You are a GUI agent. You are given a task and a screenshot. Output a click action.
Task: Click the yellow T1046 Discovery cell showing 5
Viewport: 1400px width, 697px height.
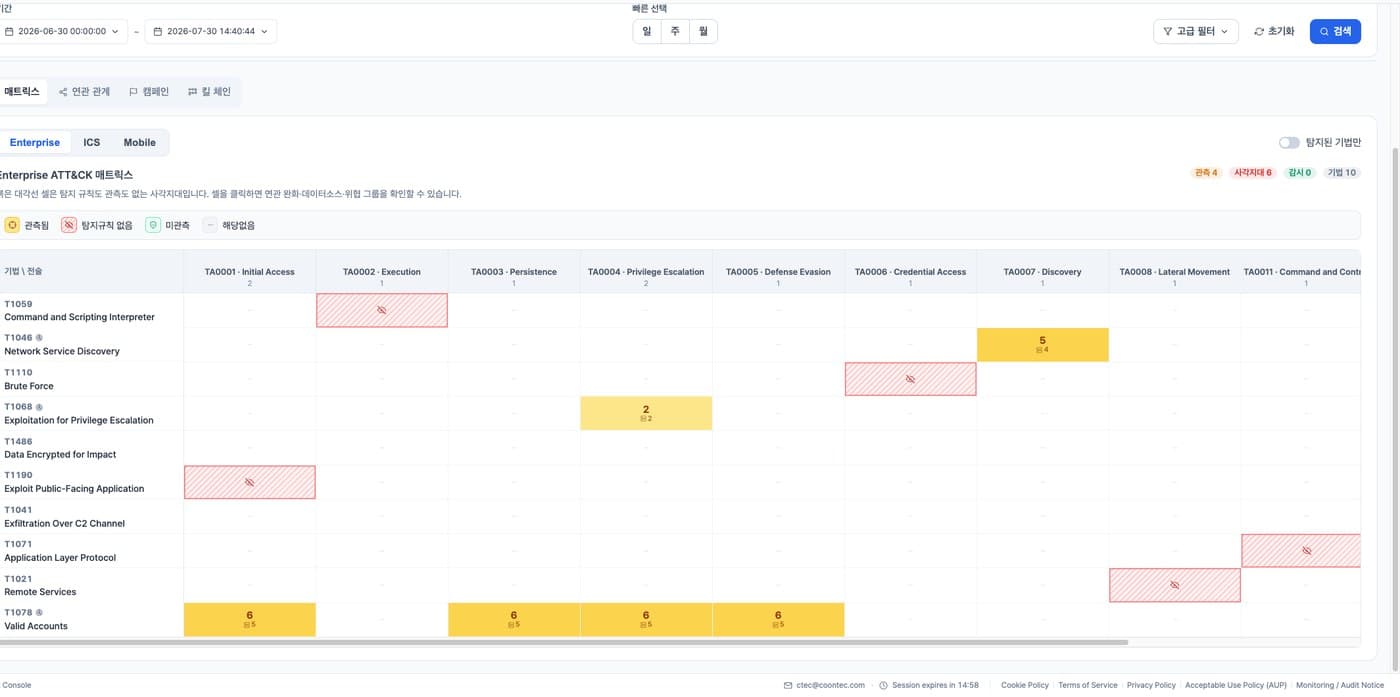[1042, 345]
